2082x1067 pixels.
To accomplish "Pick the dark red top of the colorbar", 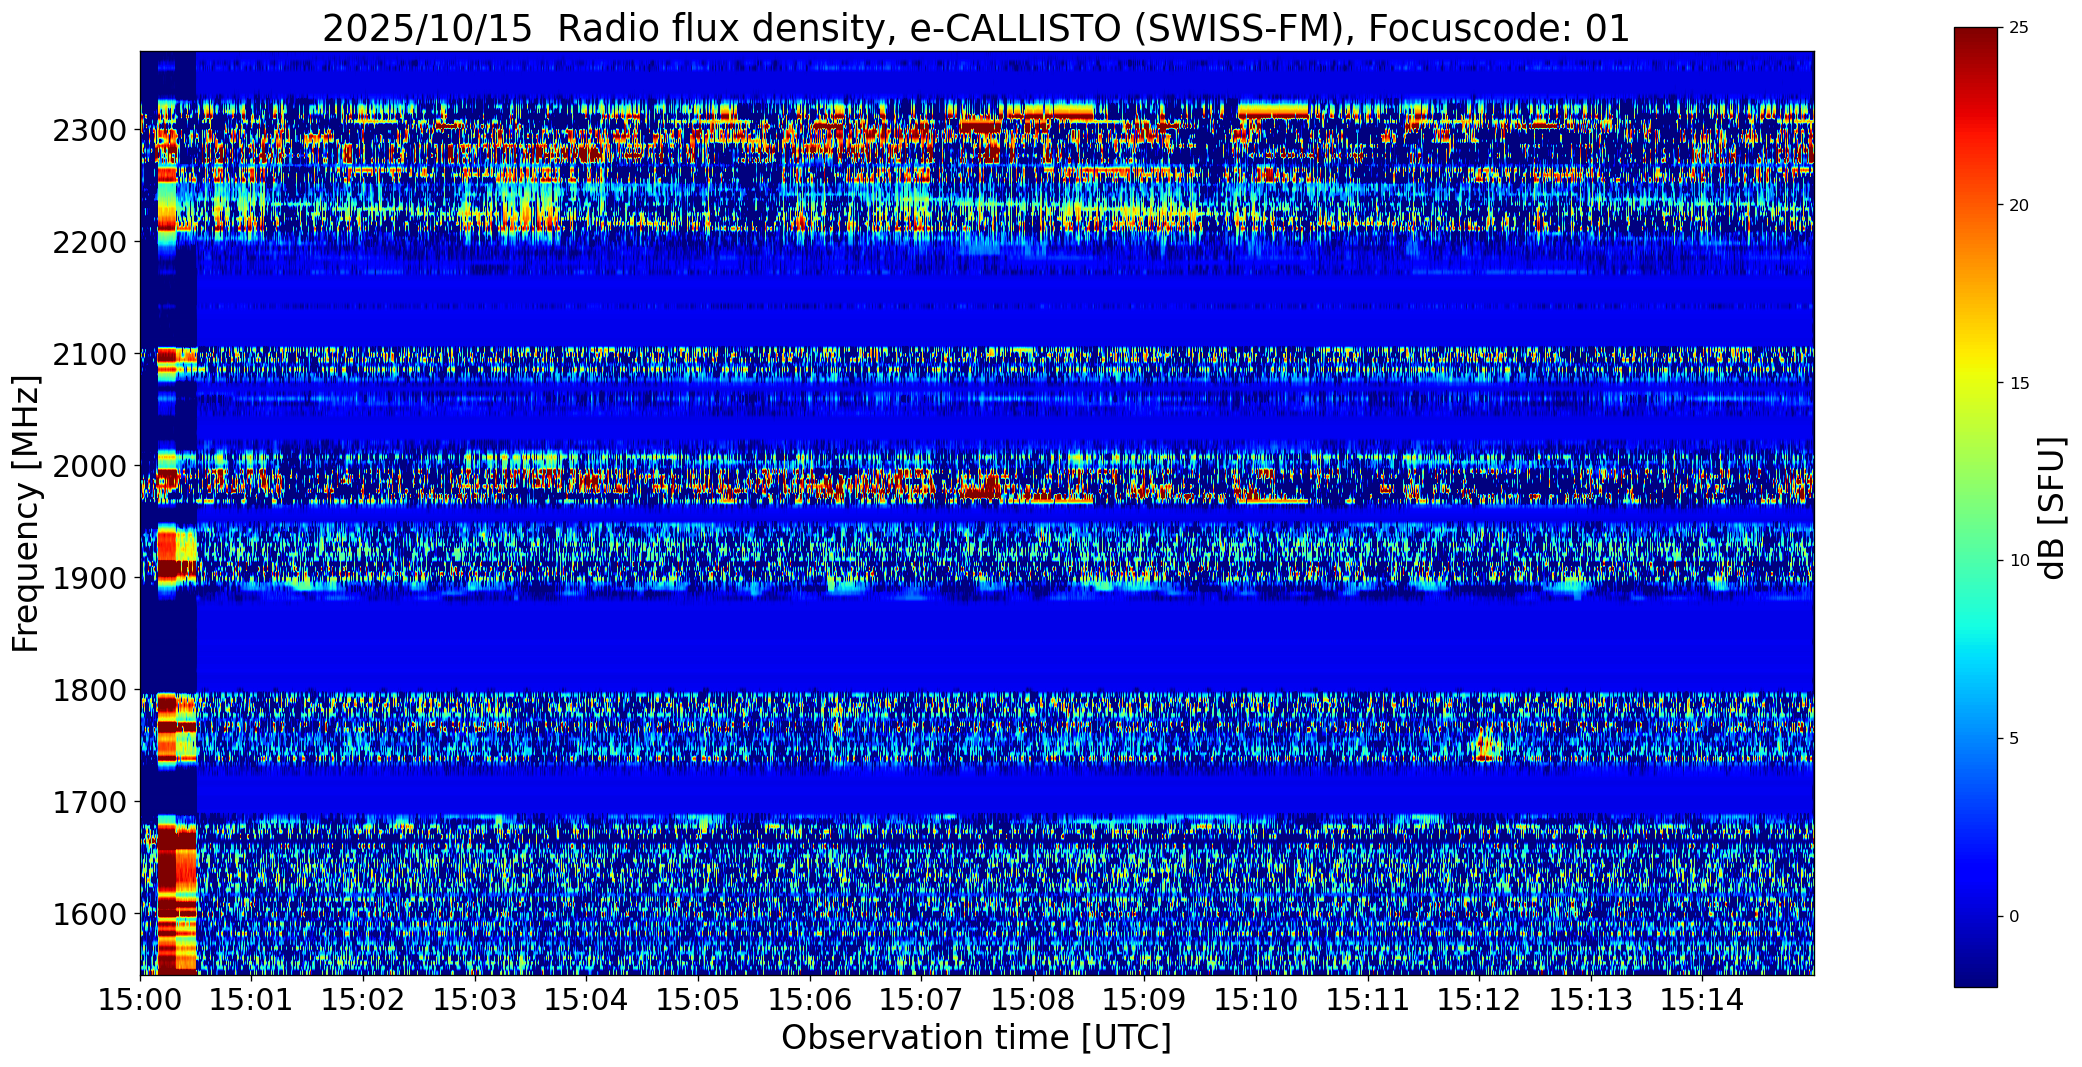I will click(x=1976, y=40).
